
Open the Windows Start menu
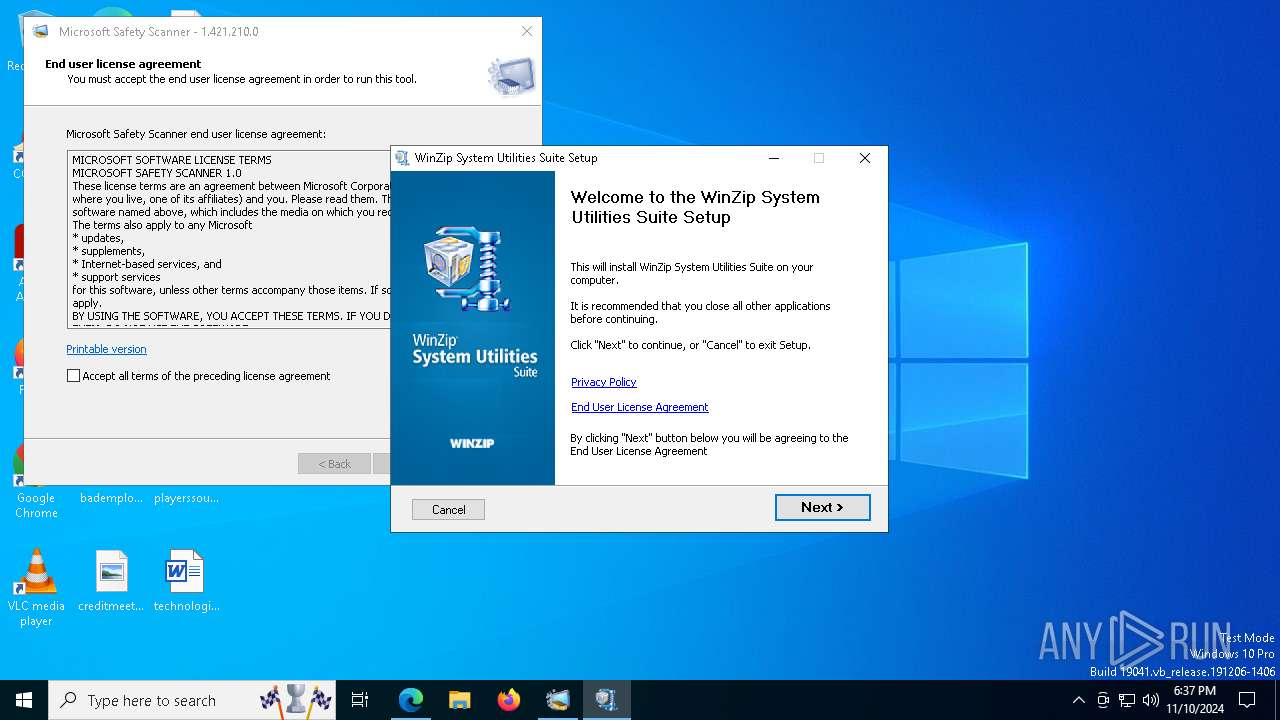24,700
